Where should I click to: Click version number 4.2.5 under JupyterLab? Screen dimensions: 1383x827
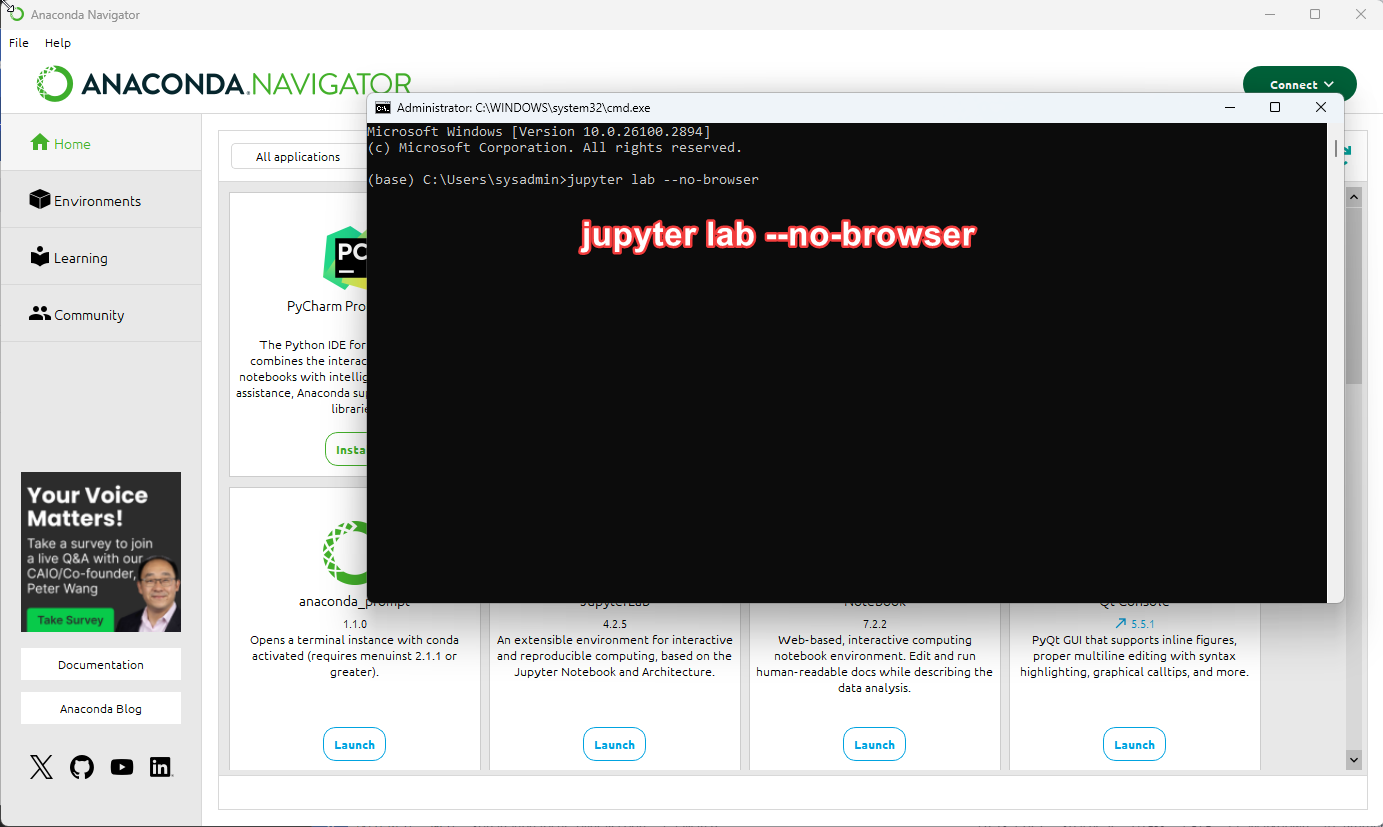point(614,624)
